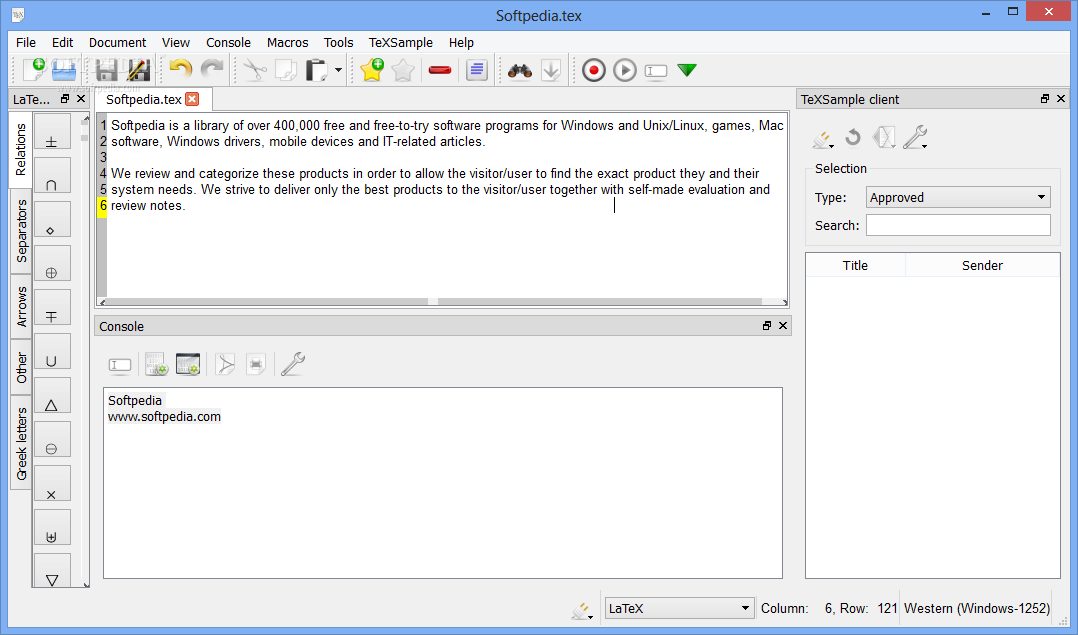
Task: Insert the union cup symbol
Action: [52, 351]
